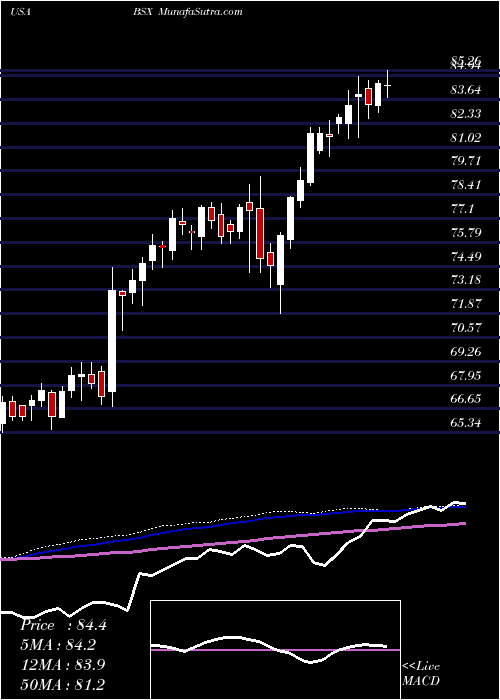Click the tall white breakout candle near 70
The height and width of the screenshot is (700, 500).
click(112, 337)
